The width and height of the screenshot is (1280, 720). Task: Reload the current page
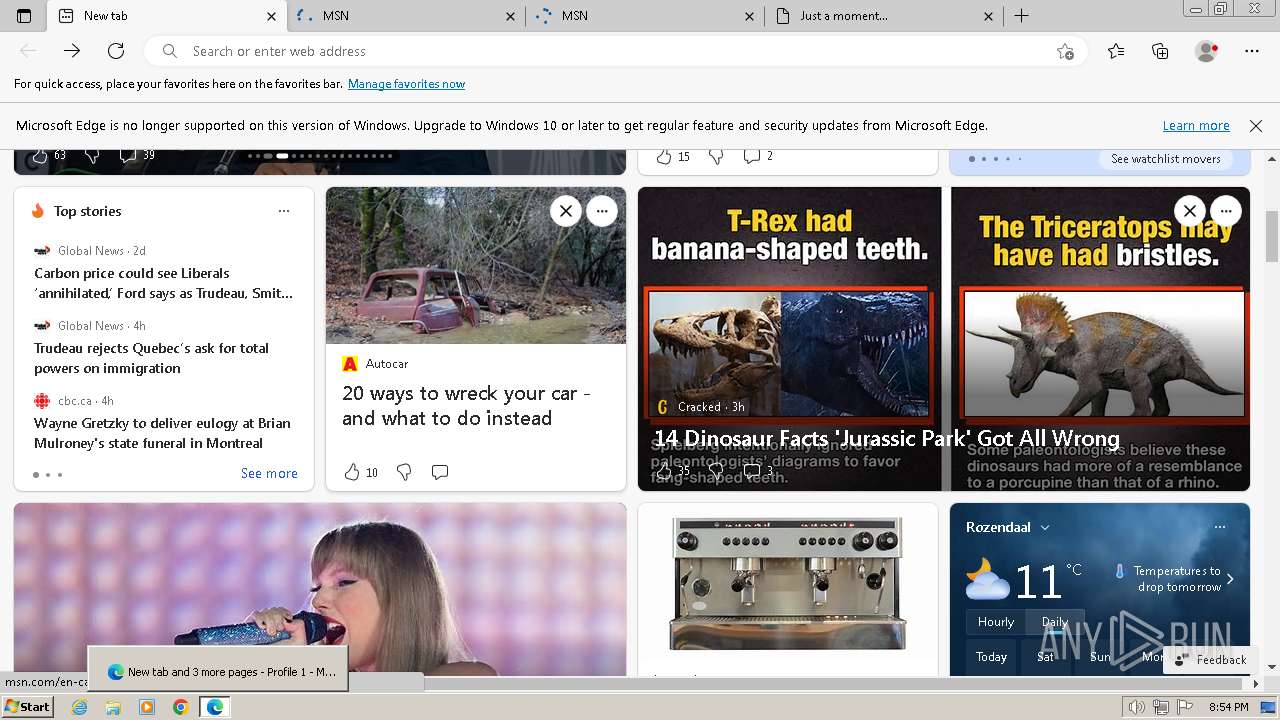(116, 51)
